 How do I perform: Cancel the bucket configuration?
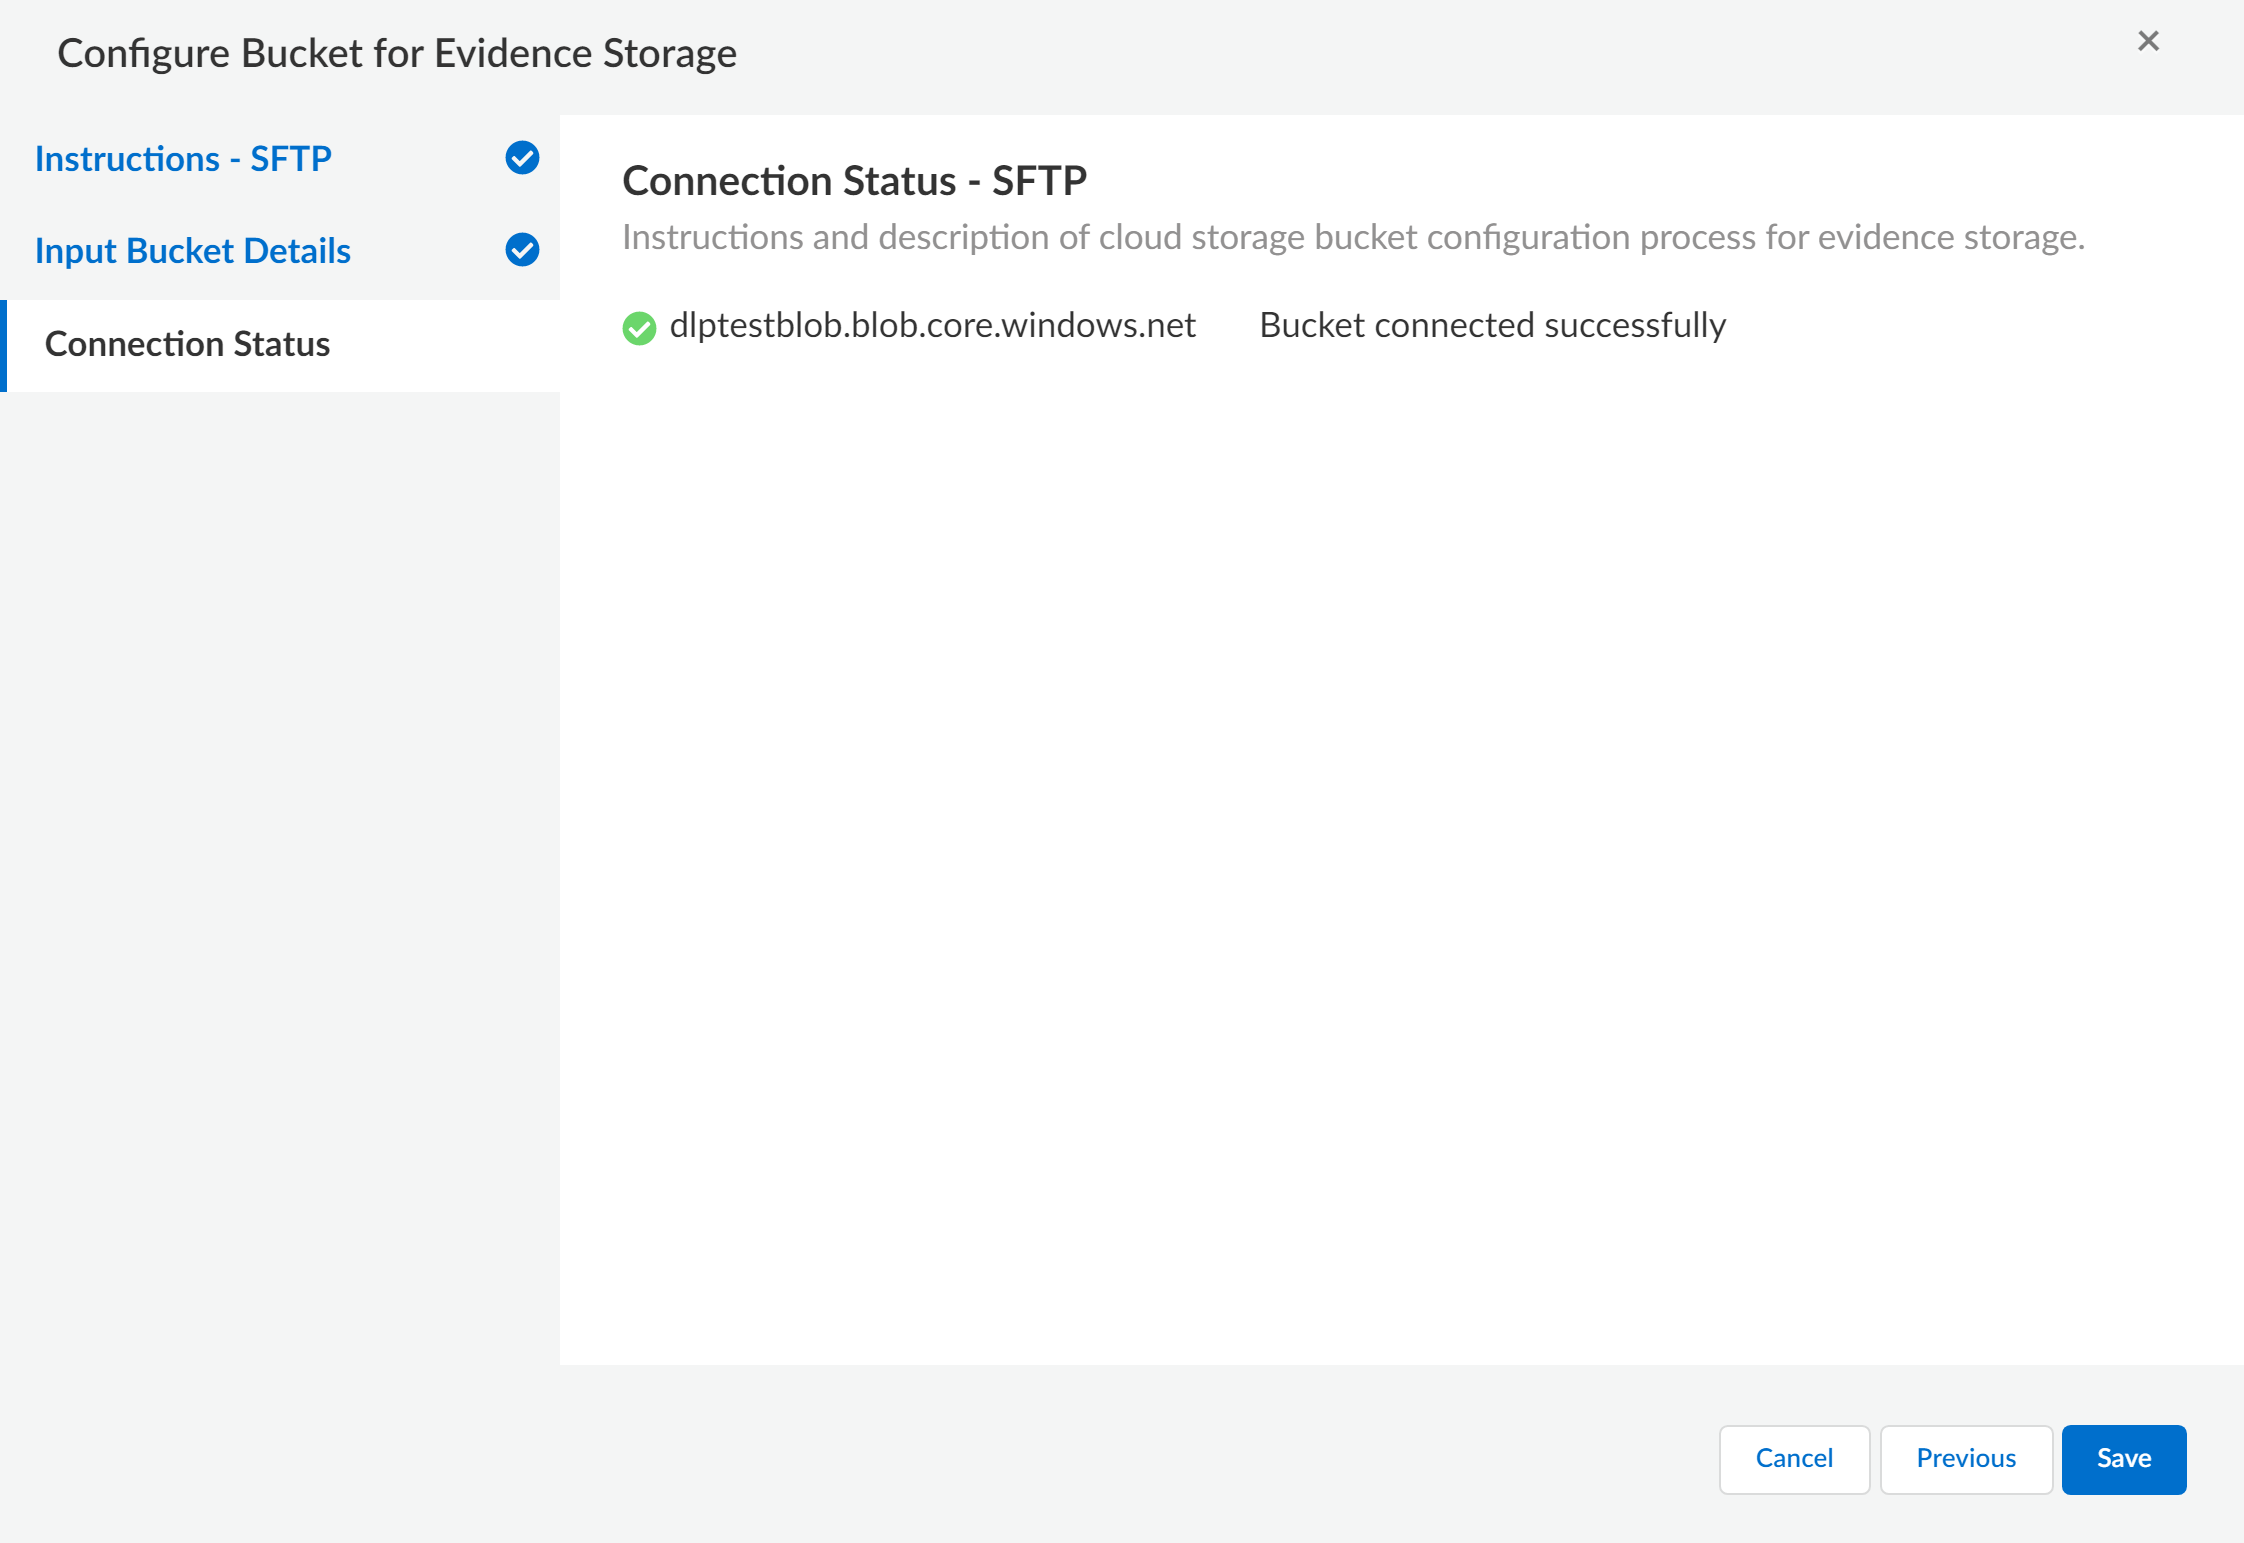pos(1794,1458)
